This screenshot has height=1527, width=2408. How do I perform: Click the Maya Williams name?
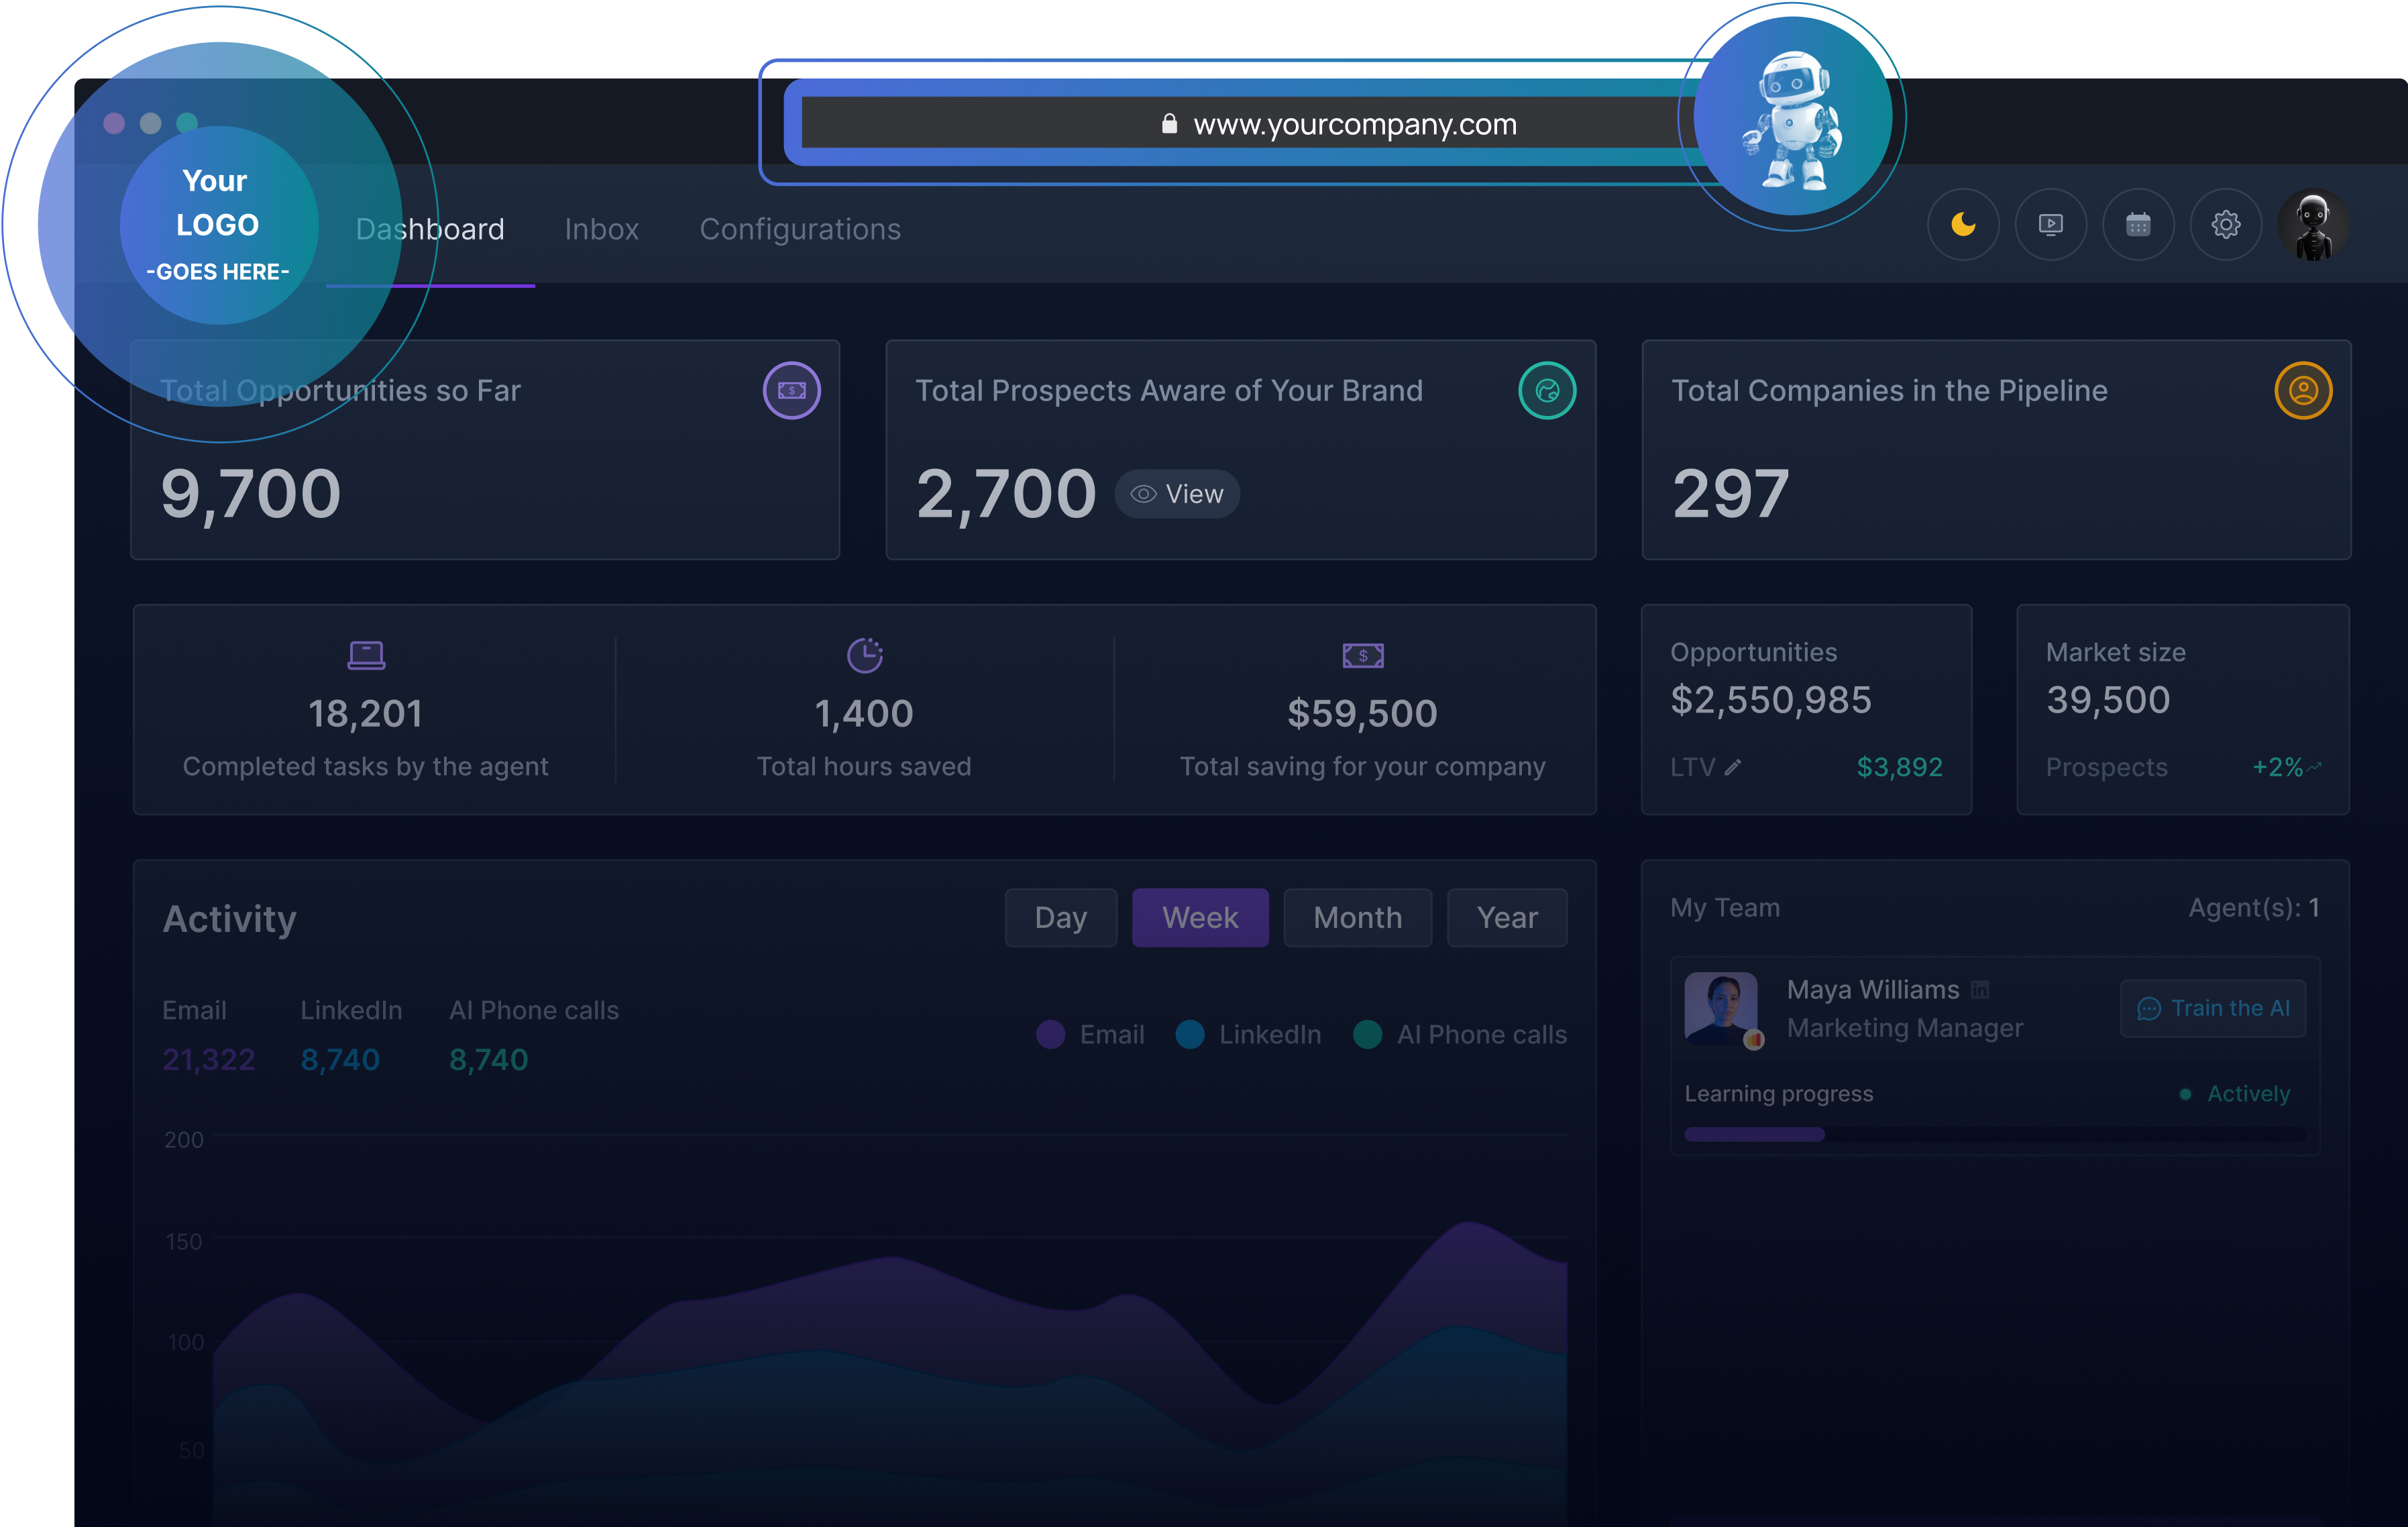(x=1873, y=989)
